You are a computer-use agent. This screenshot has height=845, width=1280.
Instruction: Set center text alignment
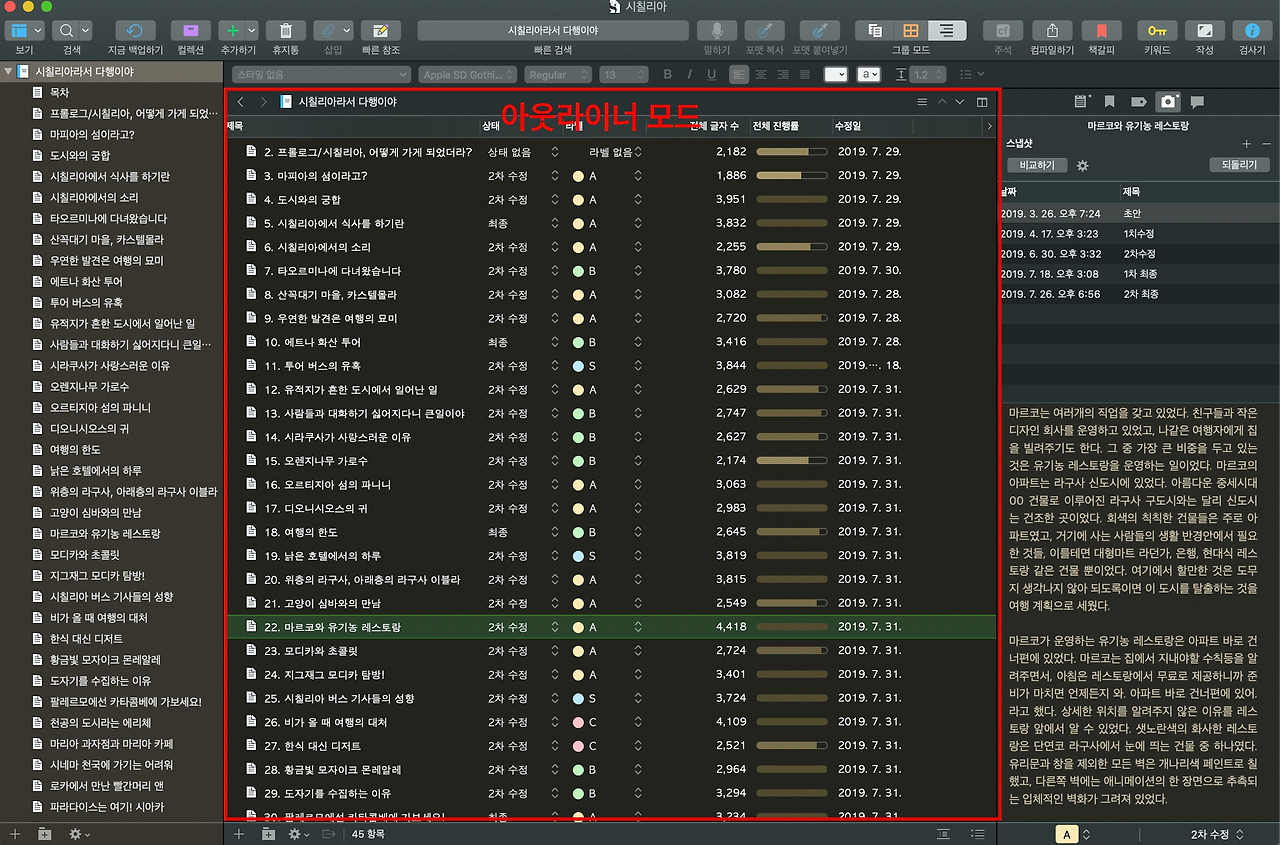click(761, 74)
